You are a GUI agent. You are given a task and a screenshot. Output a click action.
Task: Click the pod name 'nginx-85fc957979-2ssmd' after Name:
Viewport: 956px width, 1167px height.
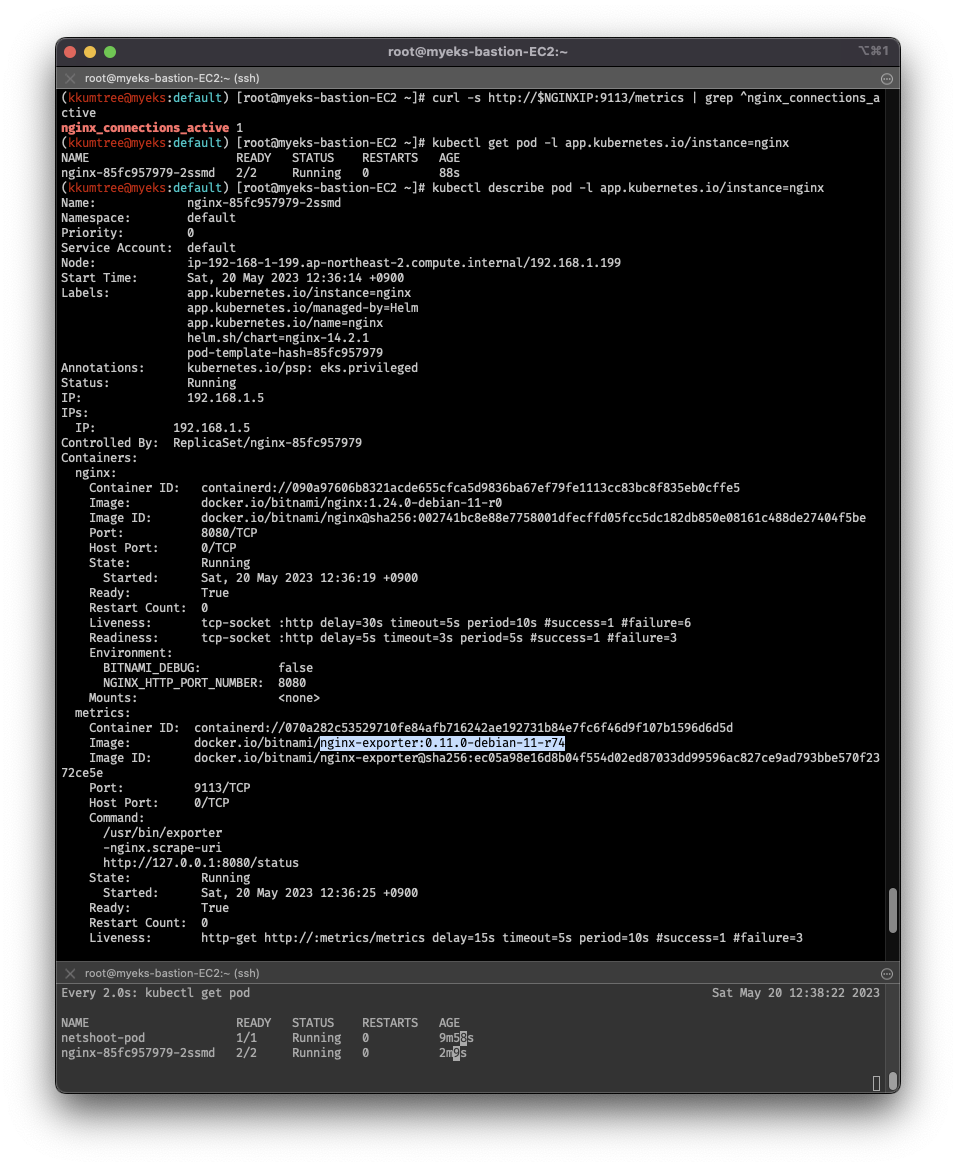click(x=264, y=203)
